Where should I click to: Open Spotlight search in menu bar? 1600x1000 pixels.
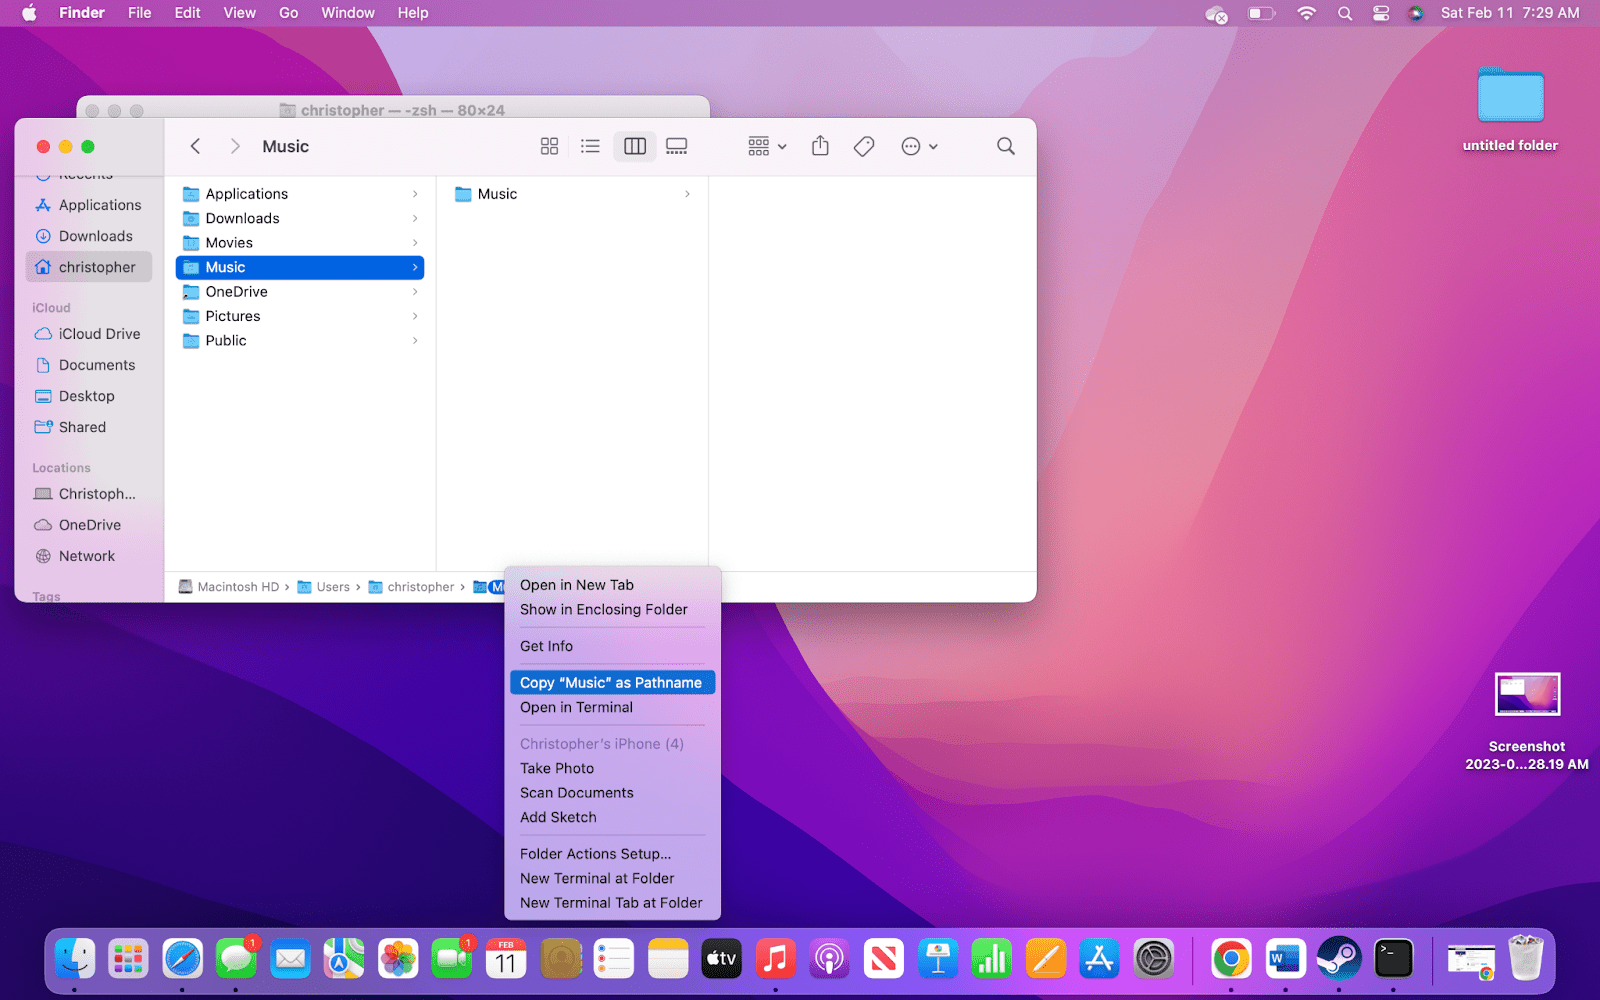coord(1345,13)
